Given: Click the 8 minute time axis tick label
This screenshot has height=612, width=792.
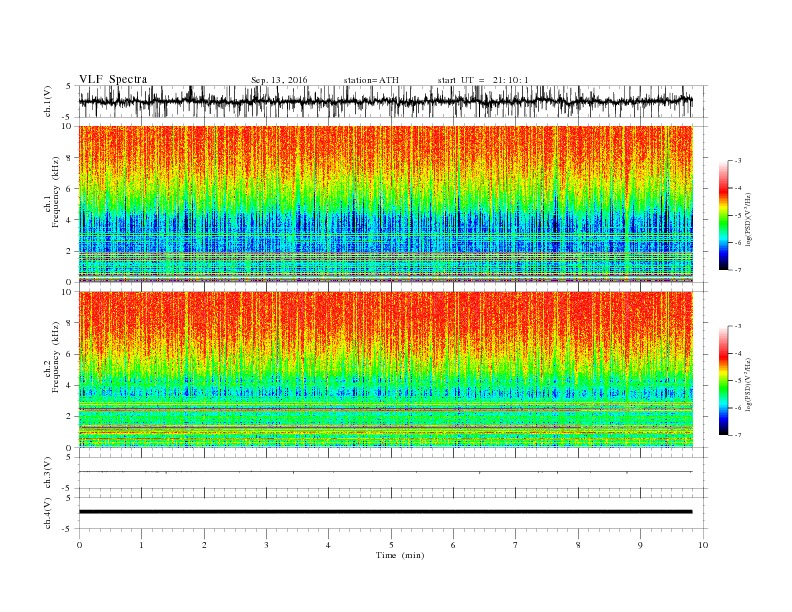Looking at the screenshot, I should click(578, 545).
